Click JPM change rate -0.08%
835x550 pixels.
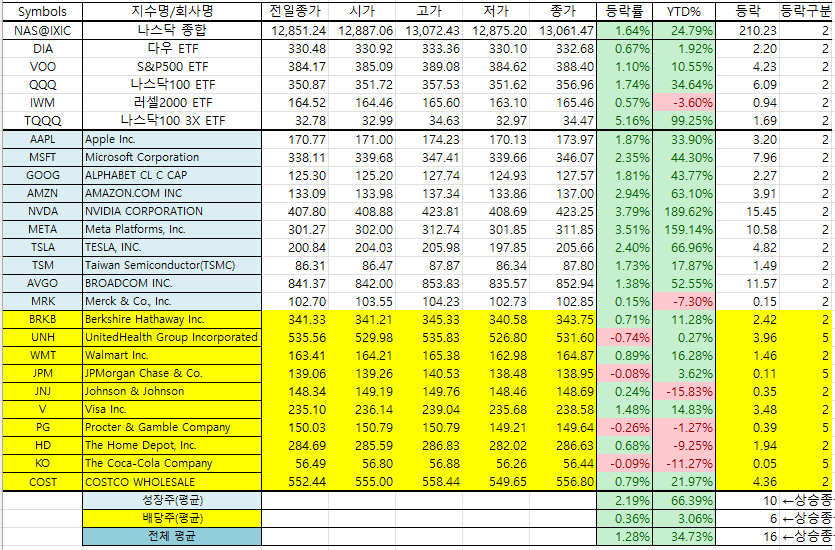click(624, 373)
